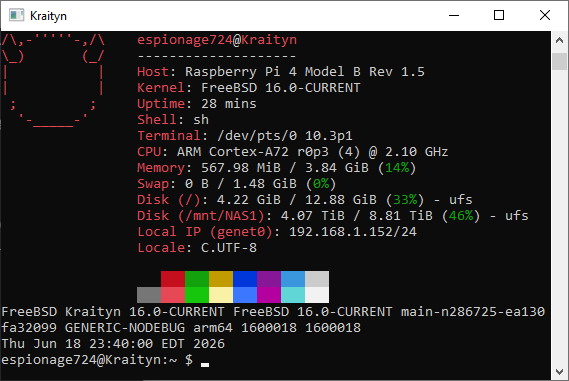This screenshot has height=381, width=569.
Task: Click the green 46% disk percentage
Action: [x=461, y=216]
